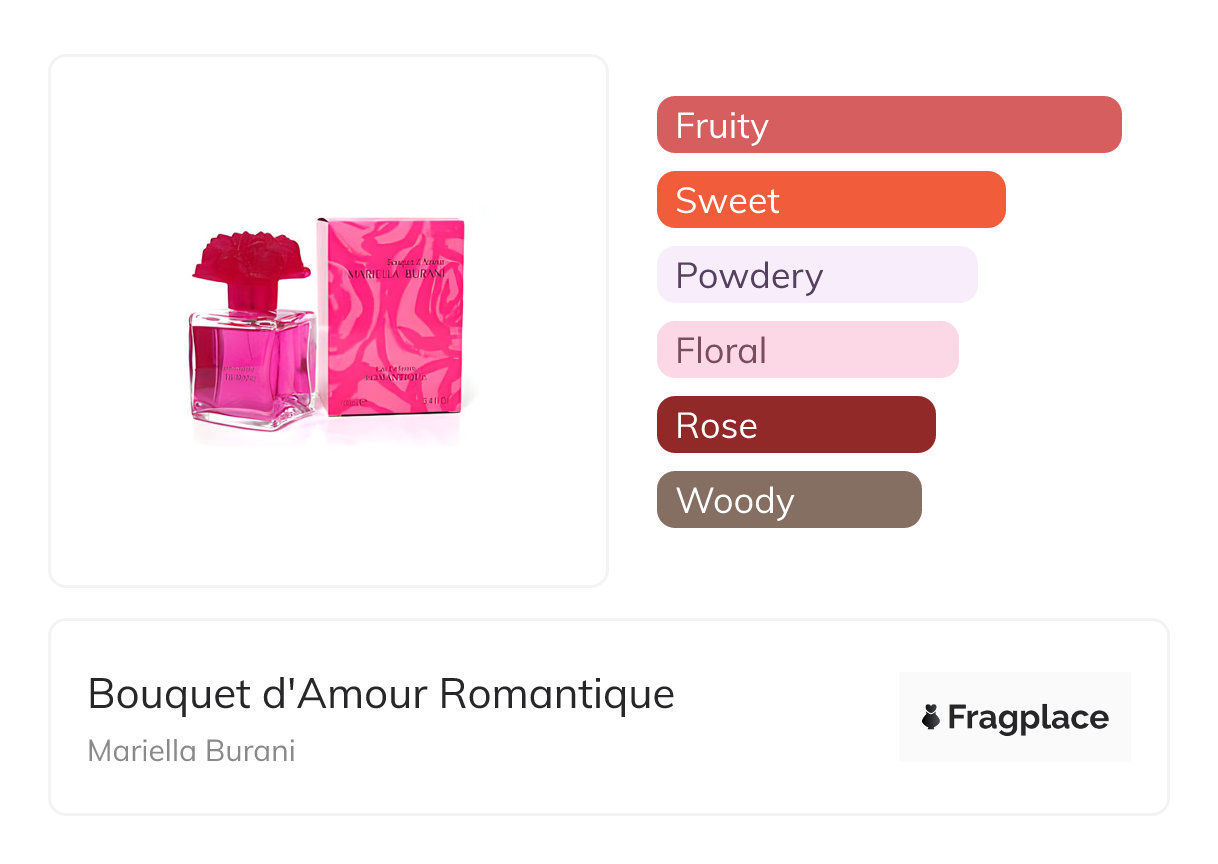Click MARIELLA BURANI text on the box
This screenshot has width=1218, height=864.
[x=394, y=273]
